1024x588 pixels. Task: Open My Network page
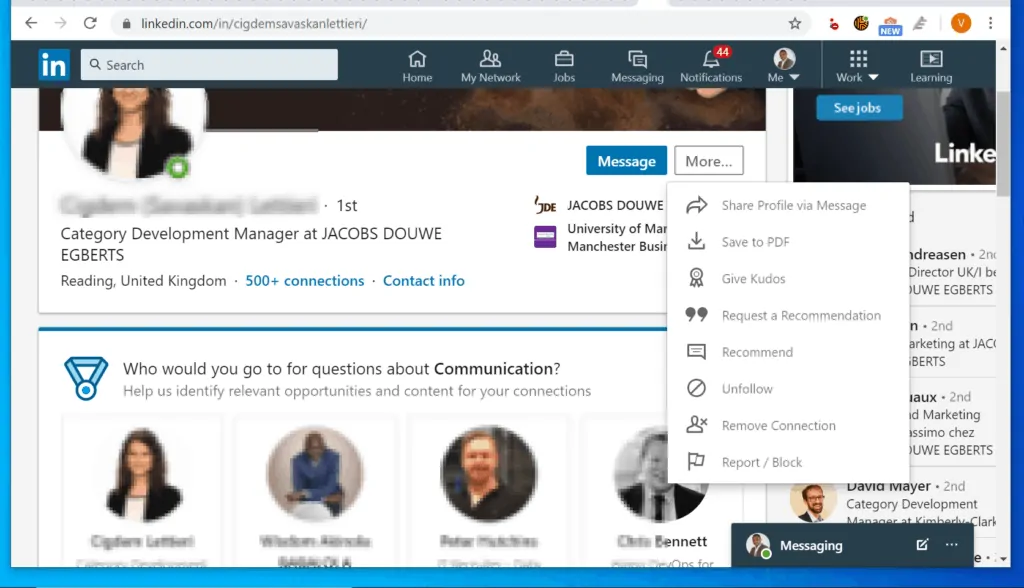tap(490, 67)
